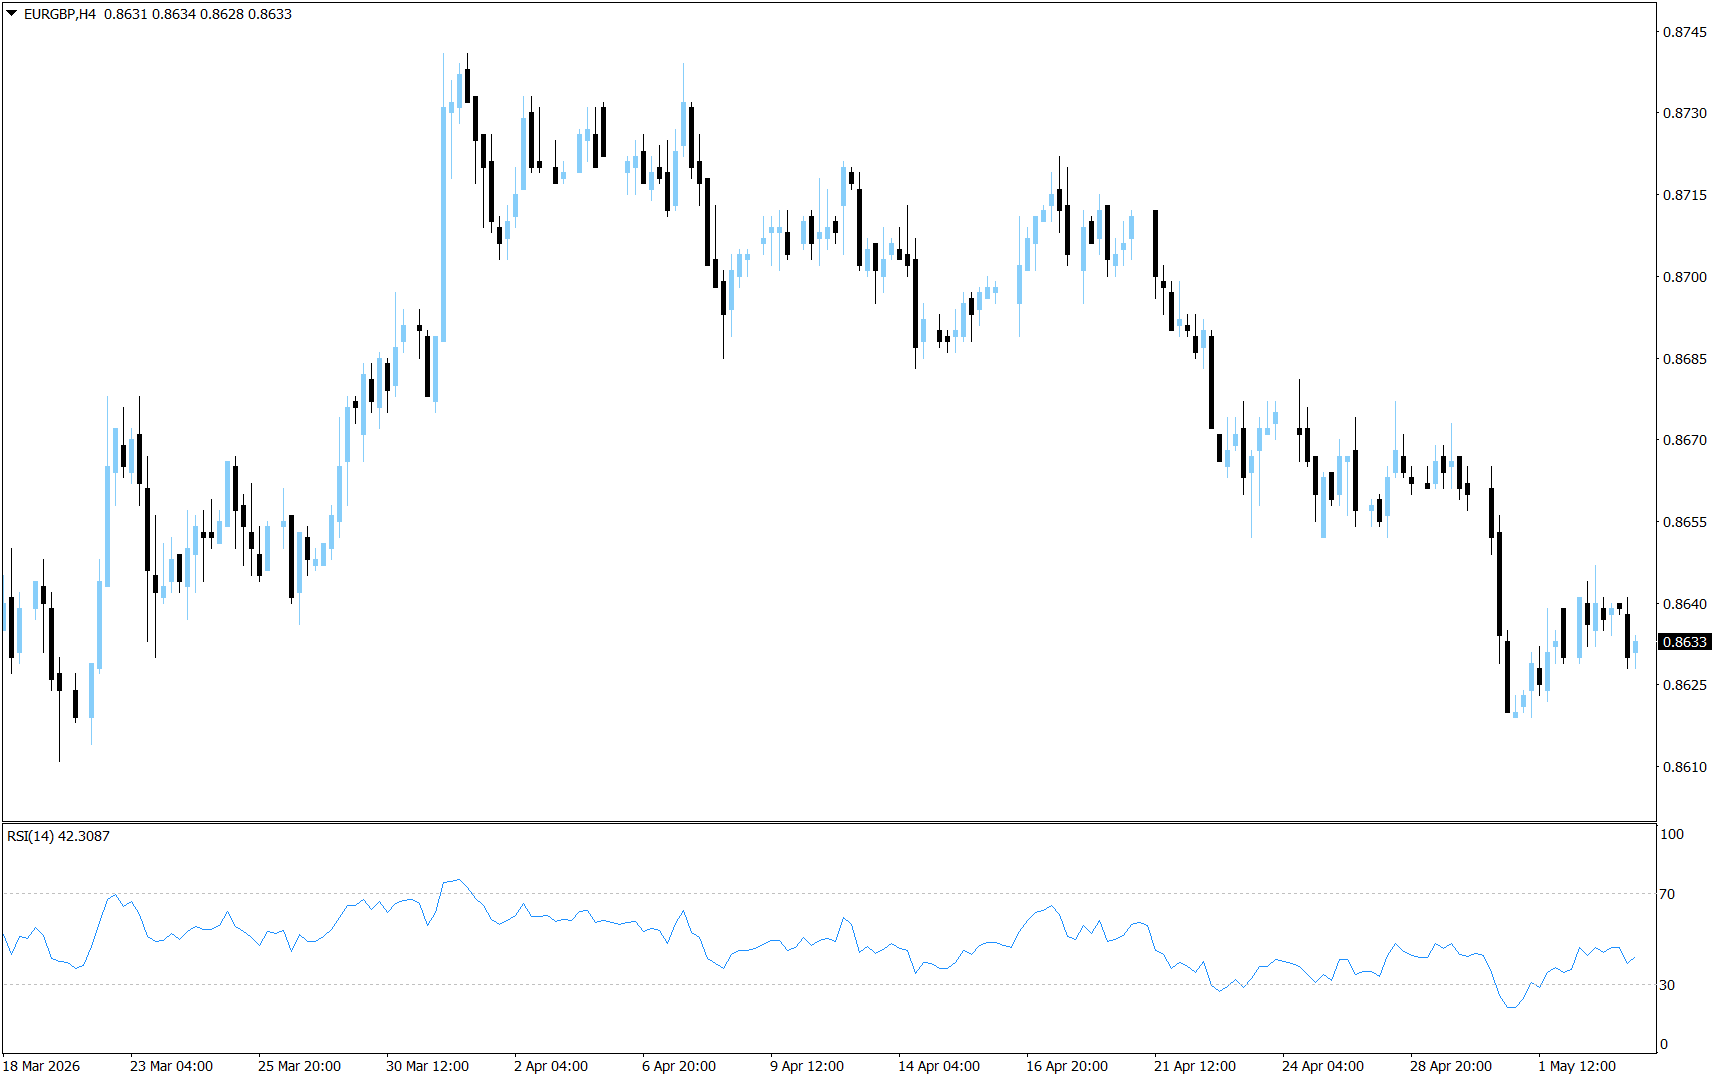Screen dimensions: 1720x1080
Task: Click the 30 Mar 12:00 time label
Action: [x=427, y=1066]
